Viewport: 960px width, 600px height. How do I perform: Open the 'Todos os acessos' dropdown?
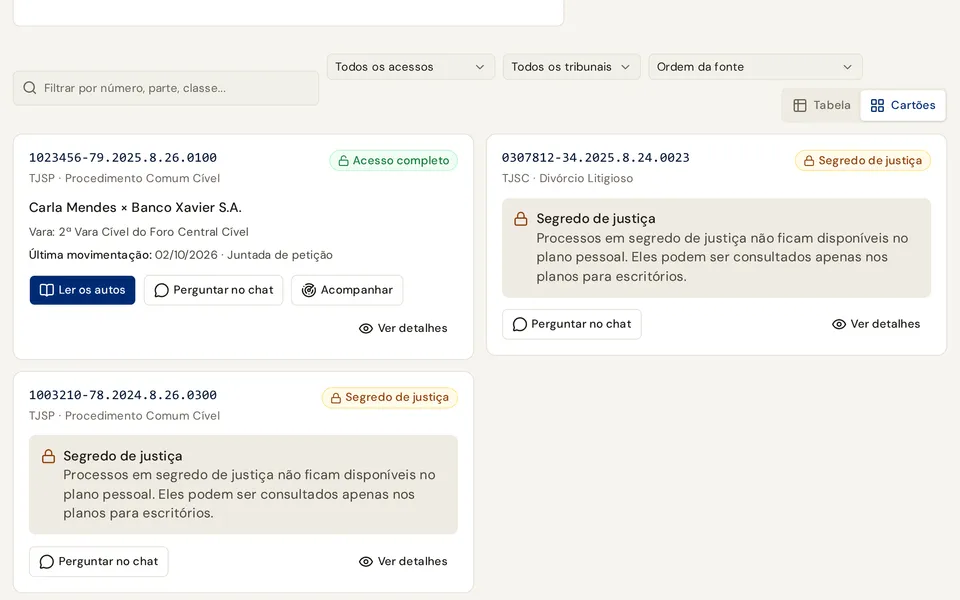point(410,67)
